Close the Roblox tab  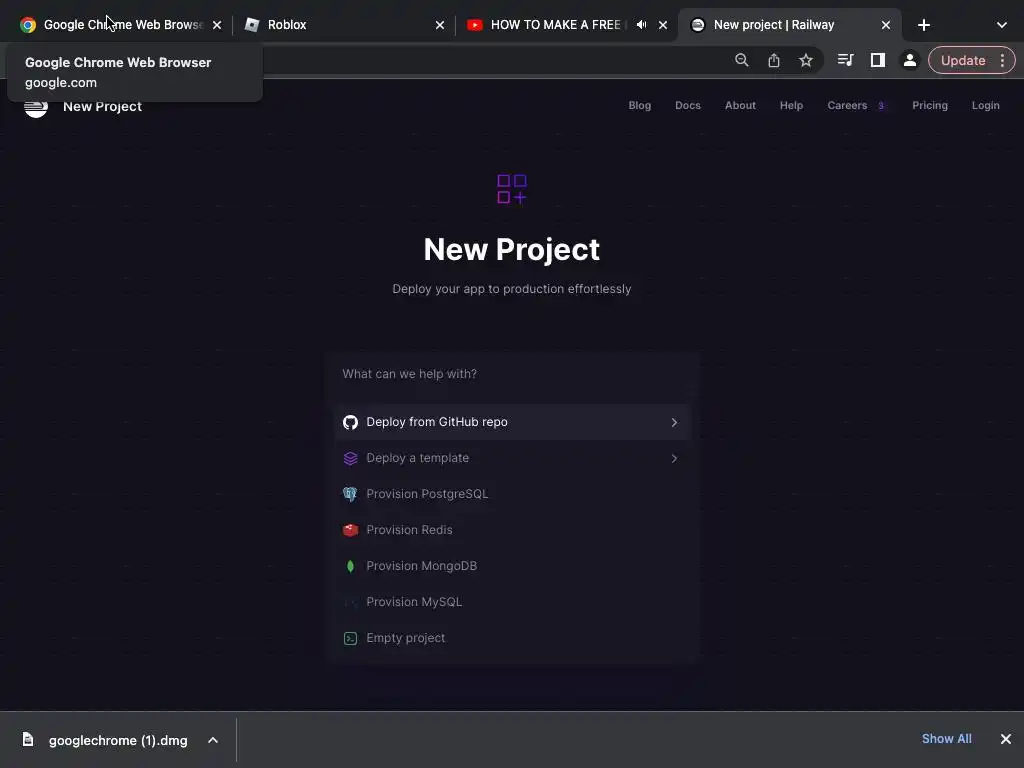pos(440,25)
